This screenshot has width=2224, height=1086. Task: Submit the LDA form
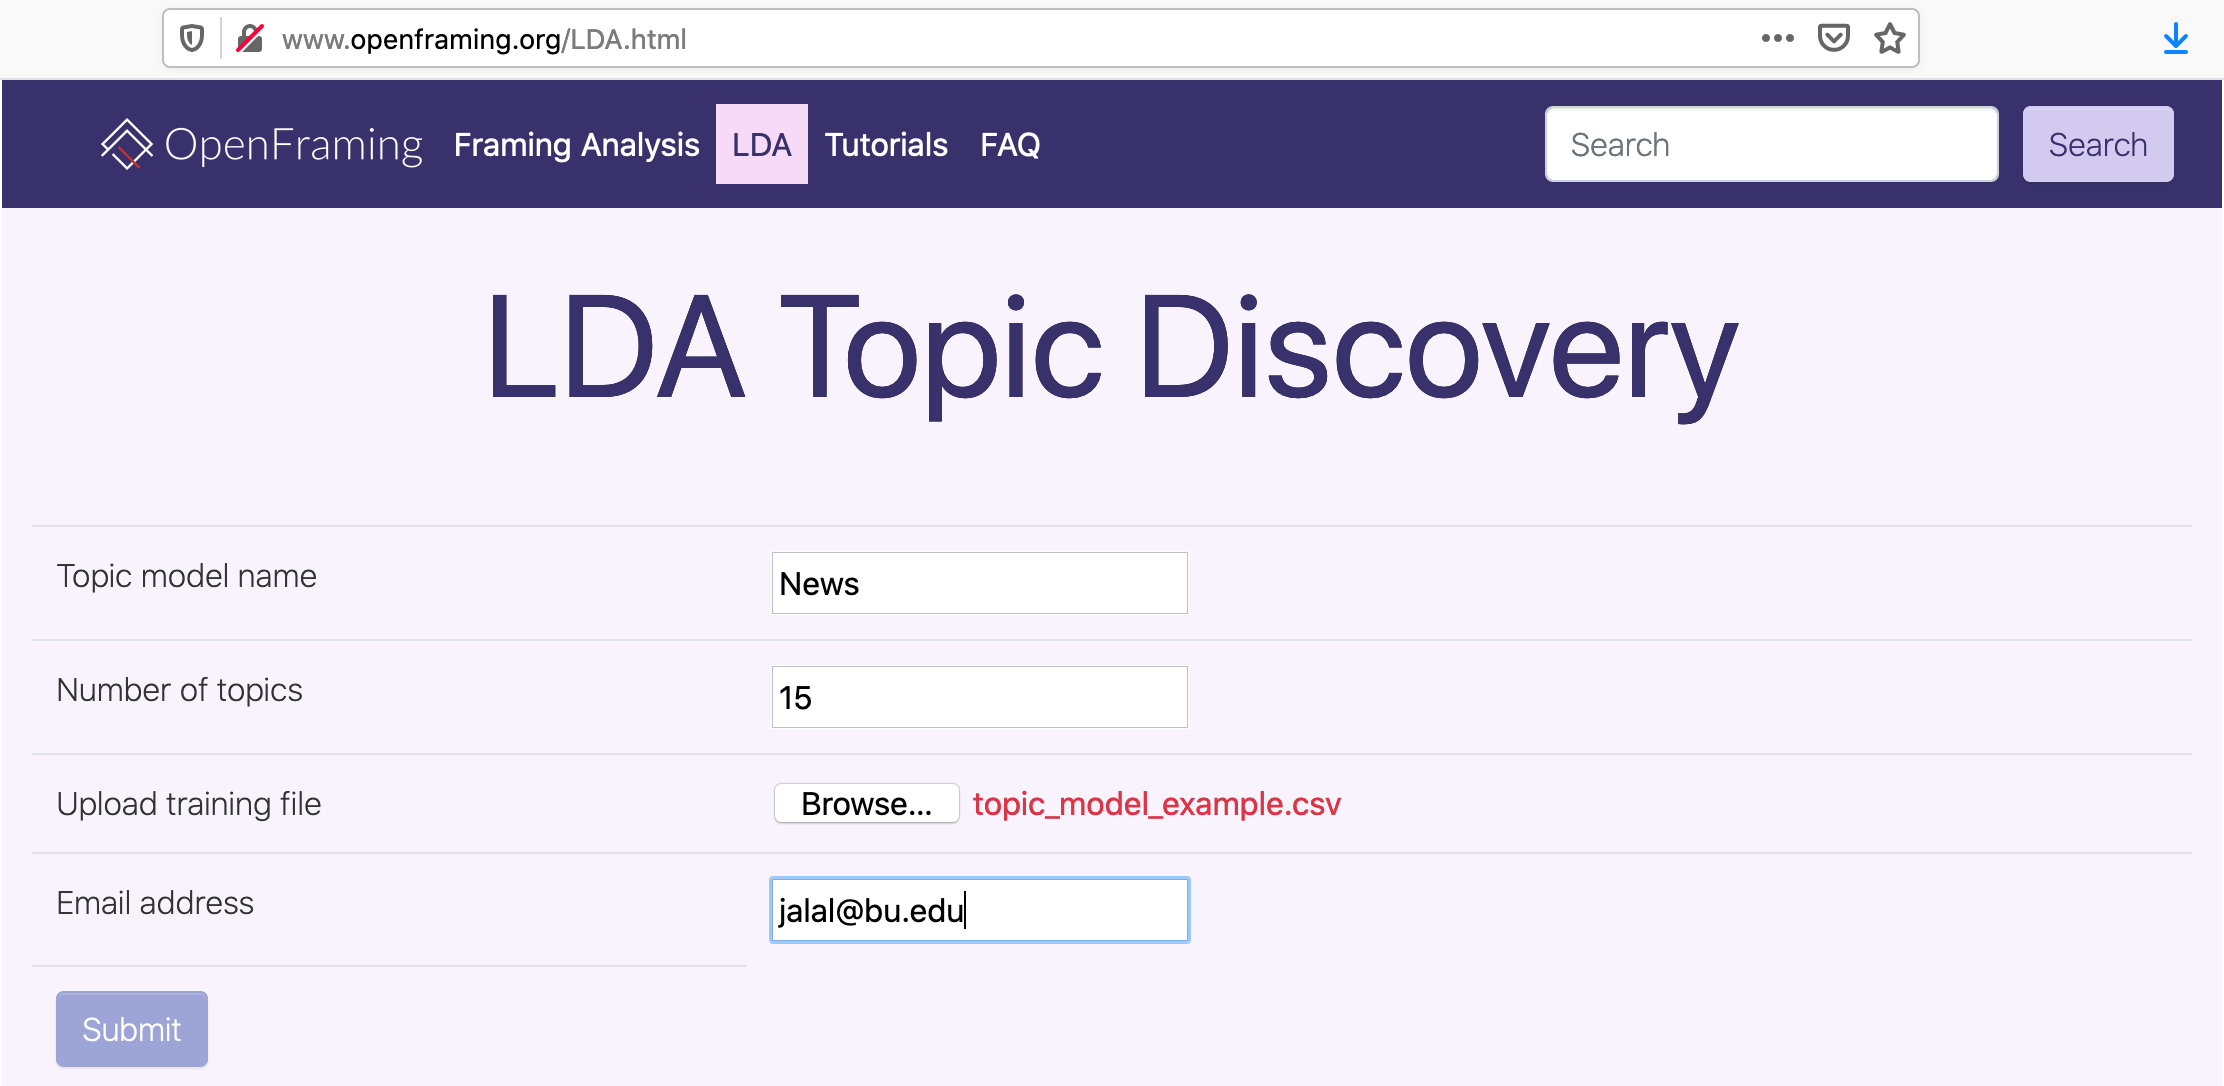point(132,1029)
